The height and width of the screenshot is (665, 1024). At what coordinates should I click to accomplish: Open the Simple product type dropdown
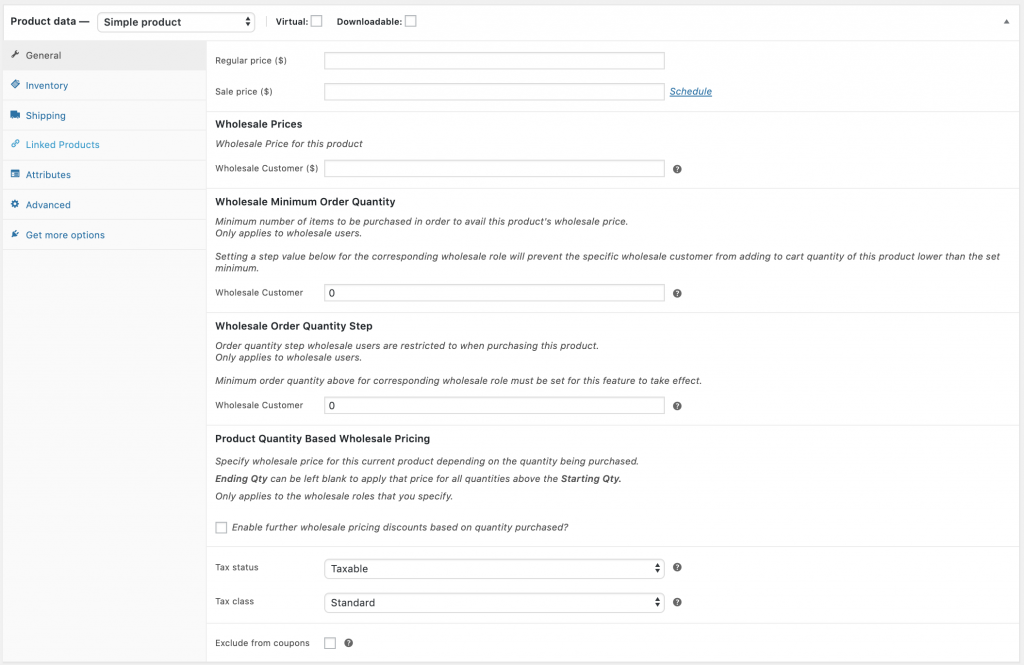click(x=176, y=22)
